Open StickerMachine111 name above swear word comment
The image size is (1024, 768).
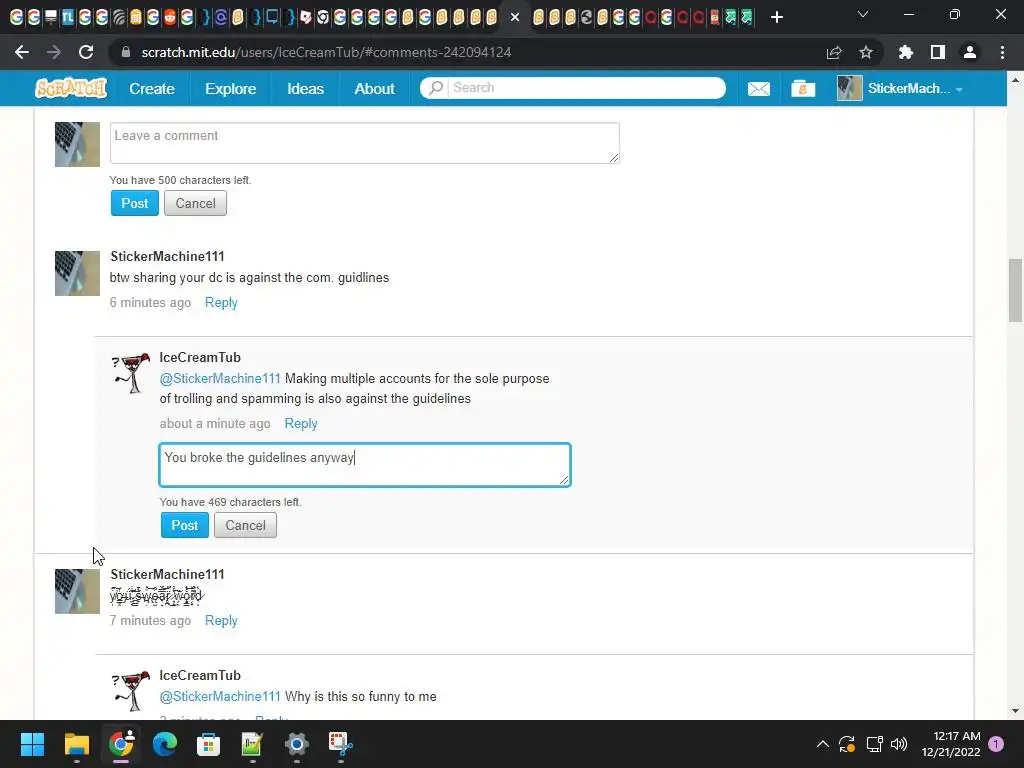coord(167,574)
